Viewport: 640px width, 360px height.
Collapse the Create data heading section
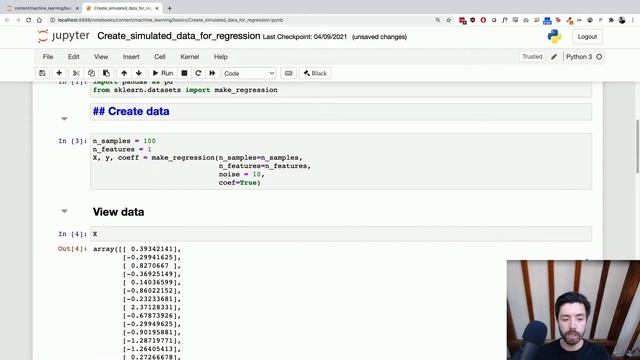64,119
